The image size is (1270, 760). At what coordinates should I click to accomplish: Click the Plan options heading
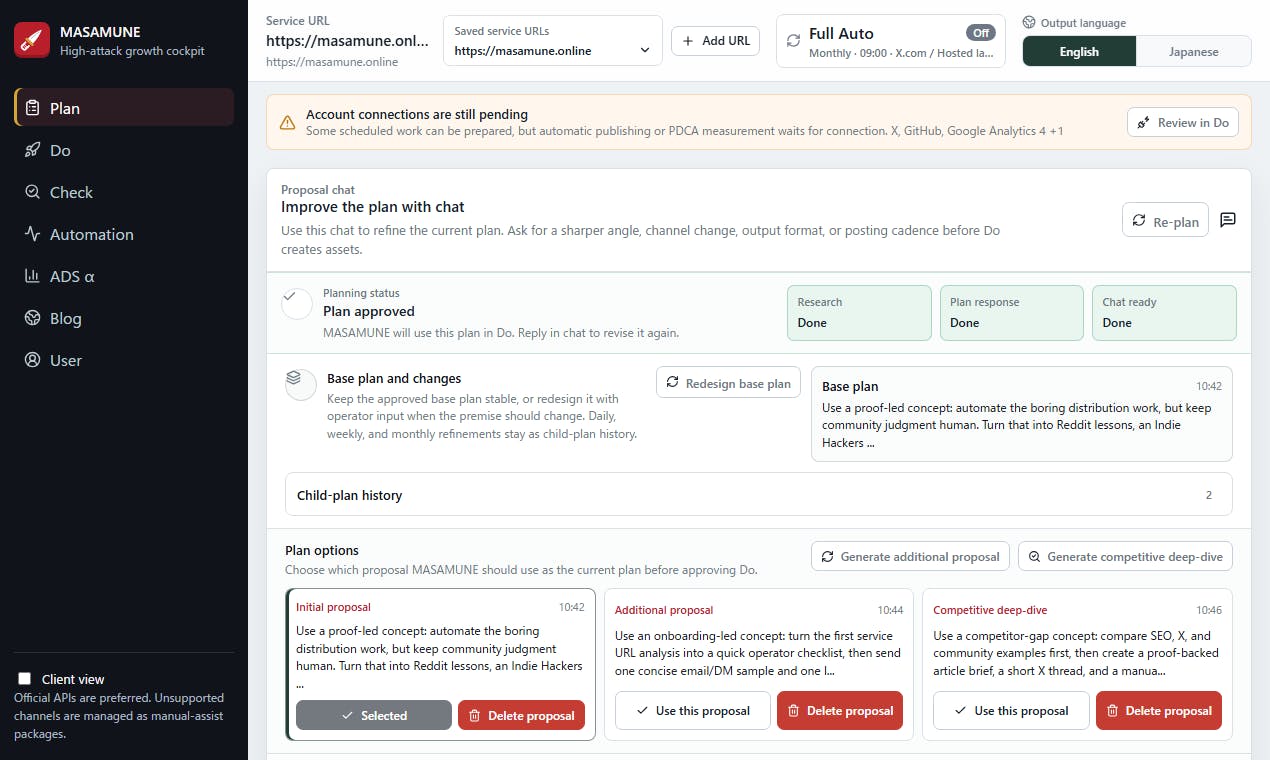[322, 550]
